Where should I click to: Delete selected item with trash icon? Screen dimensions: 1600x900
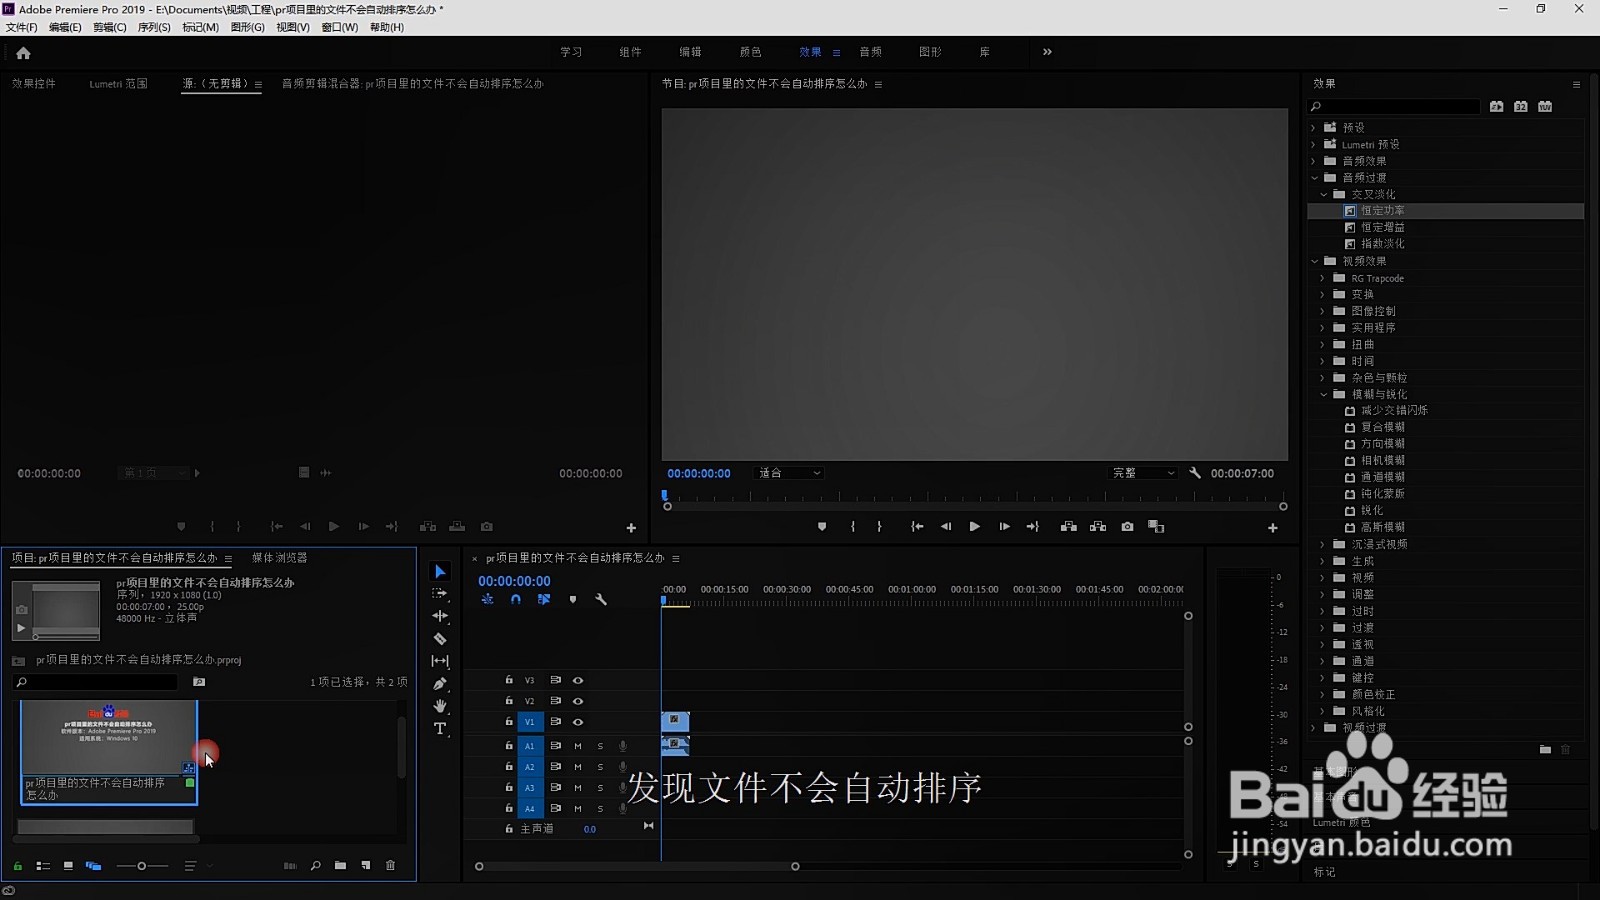(390, 866)
